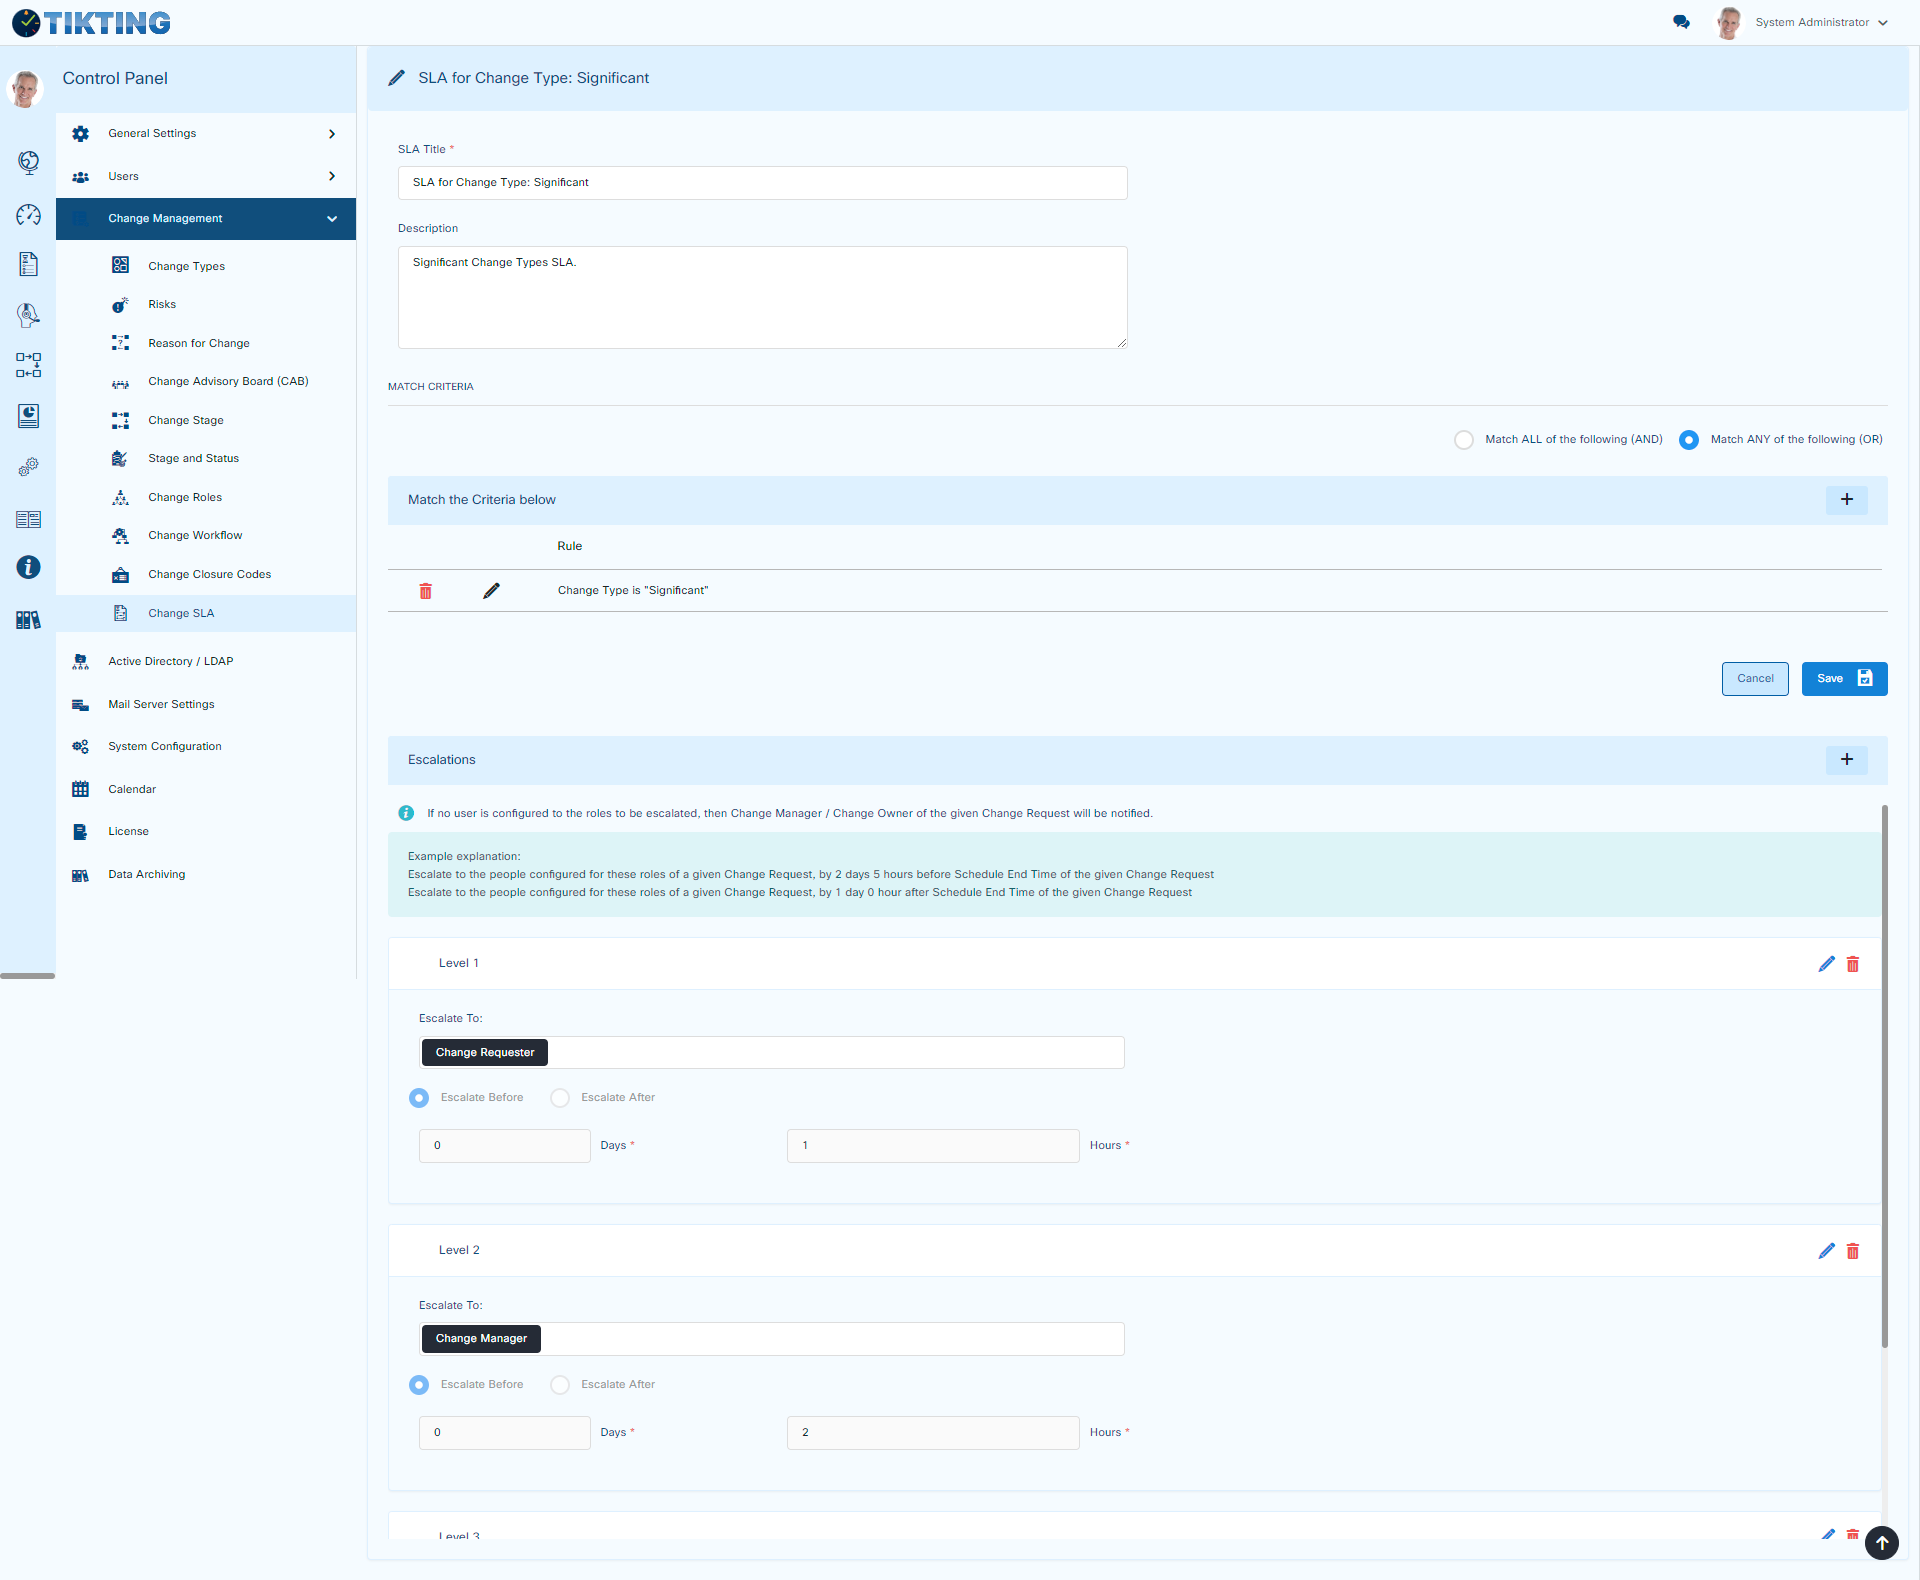Choose Escalate Before for Level 2
The height and width of the screenshot is (1580, 1920).
pos(418,1385)
